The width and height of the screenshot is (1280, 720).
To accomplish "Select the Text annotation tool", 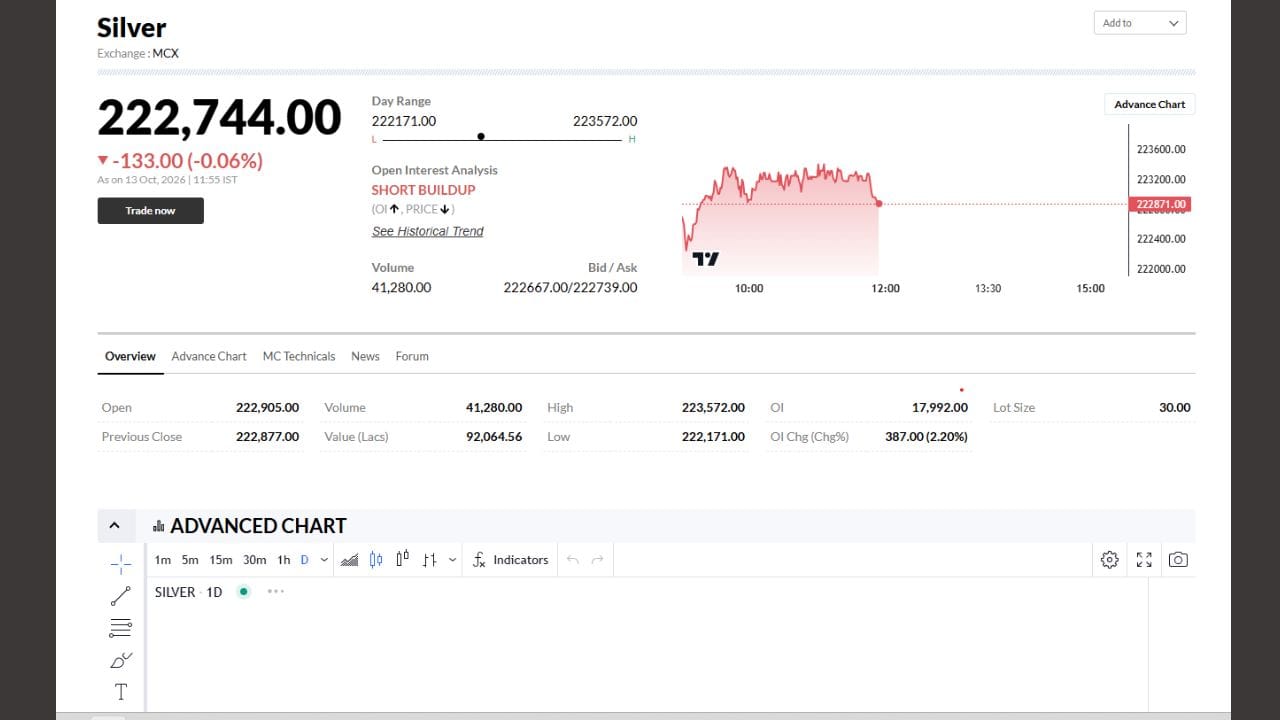I will click(x=120, y=692).
